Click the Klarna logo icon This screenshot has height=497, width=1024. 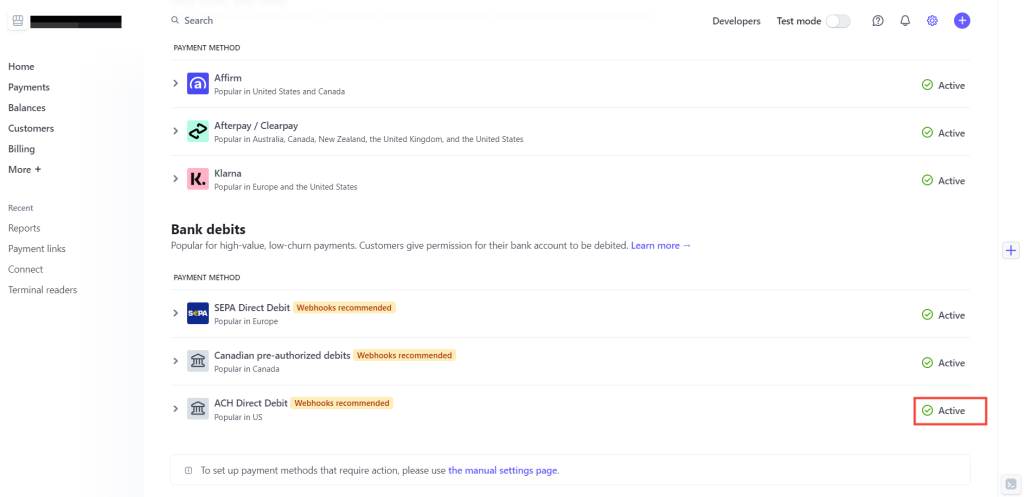tap(198, 180)
